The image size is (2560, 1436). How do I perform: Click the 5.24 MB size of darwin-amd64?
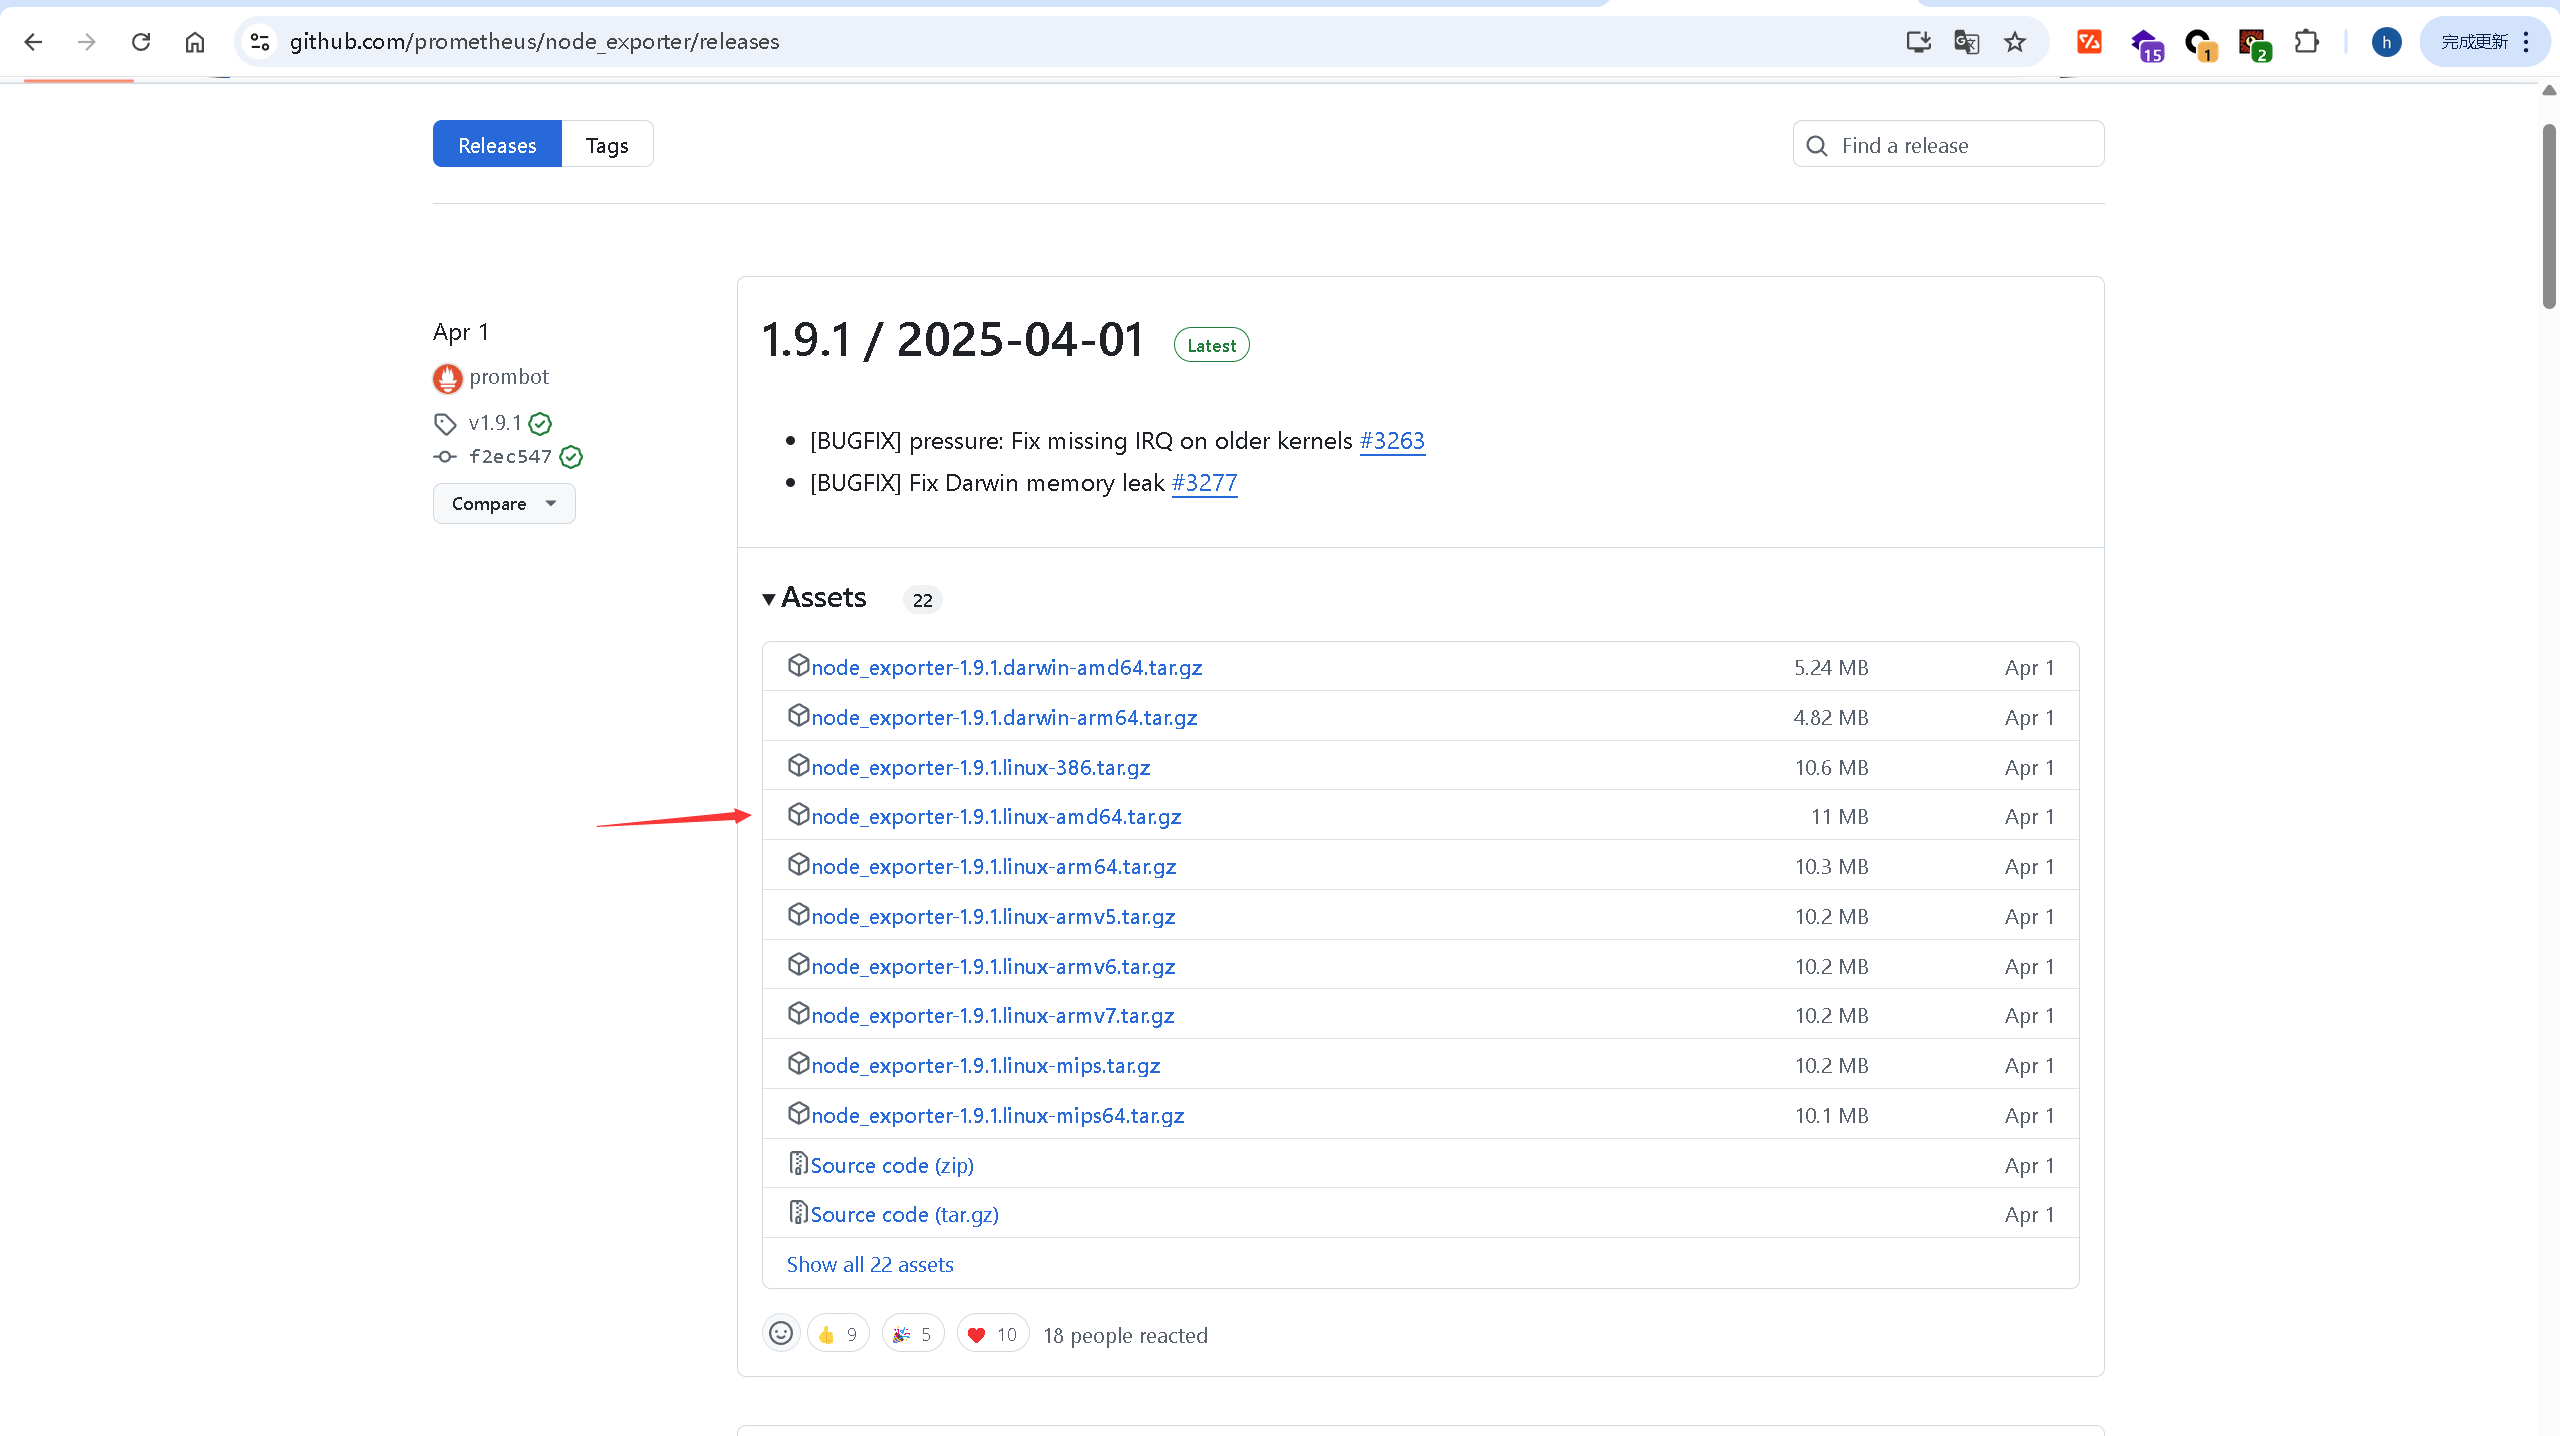1831,667
